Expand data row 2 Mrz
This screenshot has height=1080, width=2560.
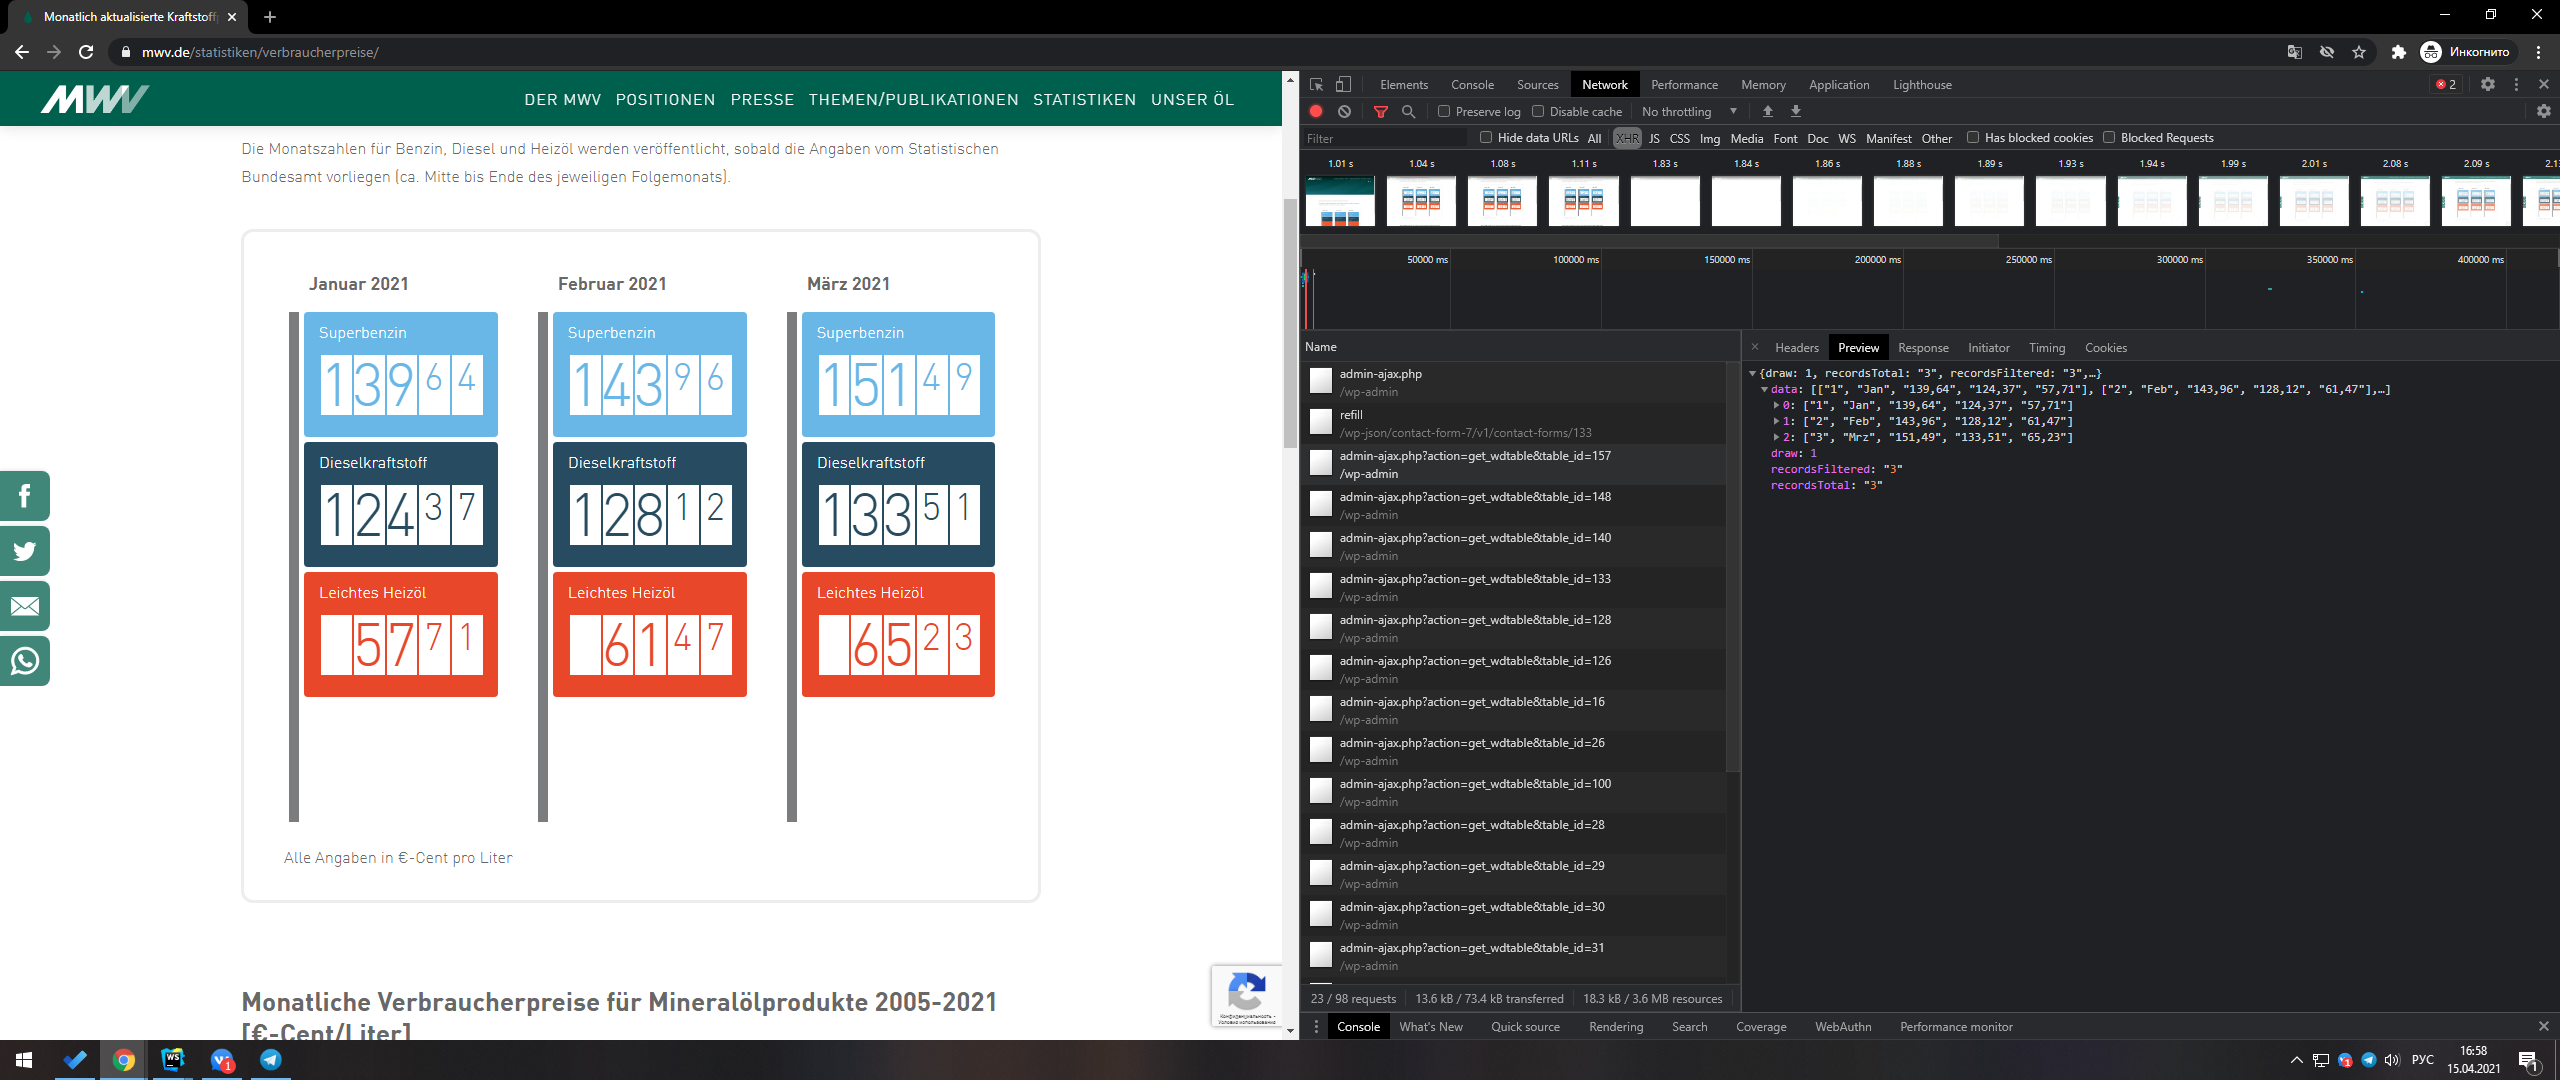(1776, 437)
